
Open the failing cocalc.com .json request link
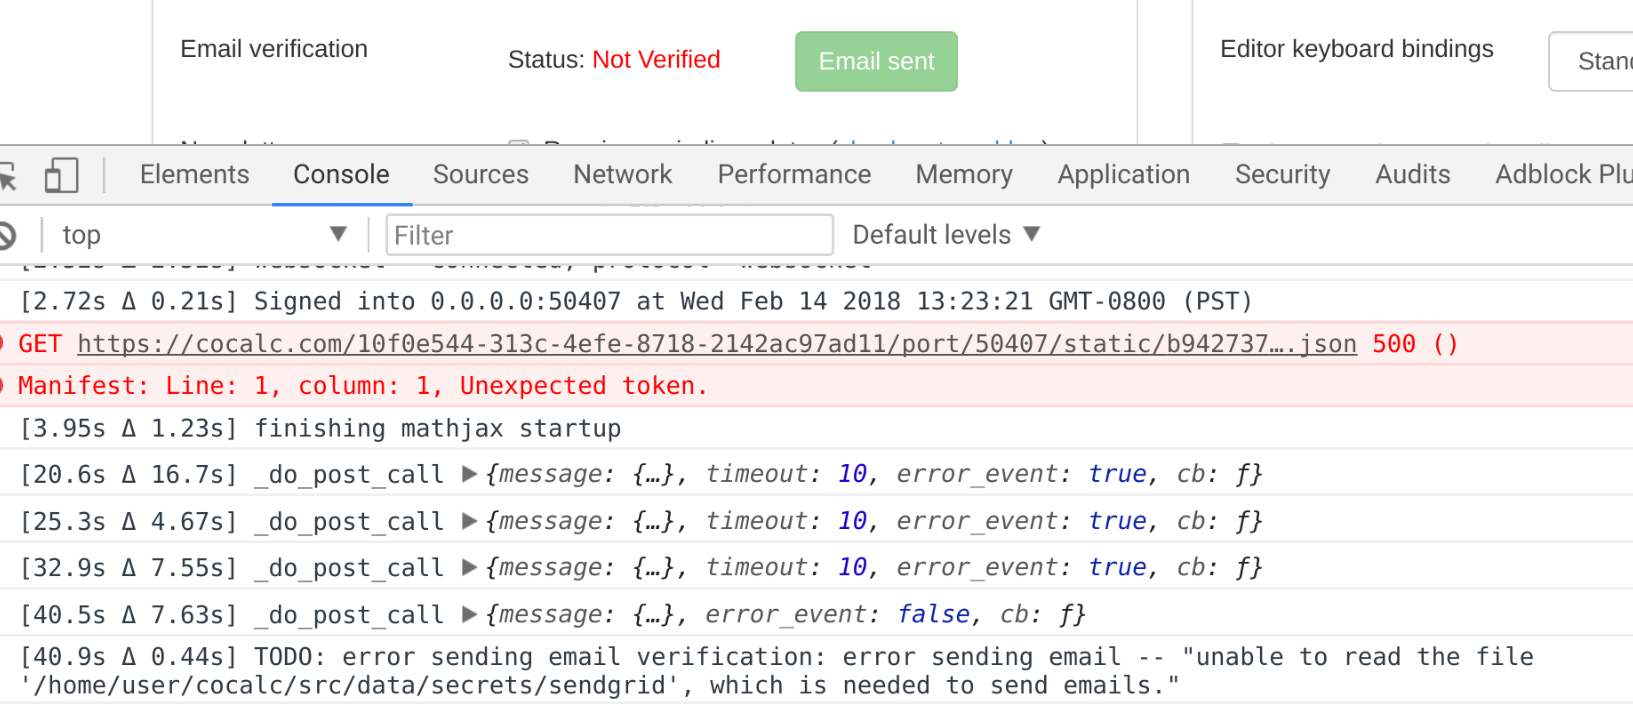[x=716, y=343]
